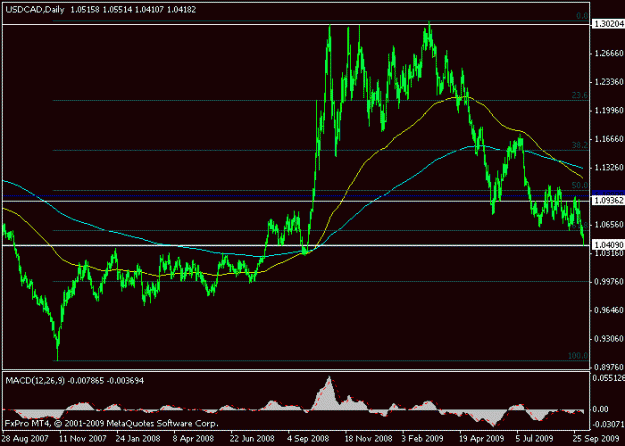
Task: Click the 0.89760 price axis label
Action: tap(609, 367)
